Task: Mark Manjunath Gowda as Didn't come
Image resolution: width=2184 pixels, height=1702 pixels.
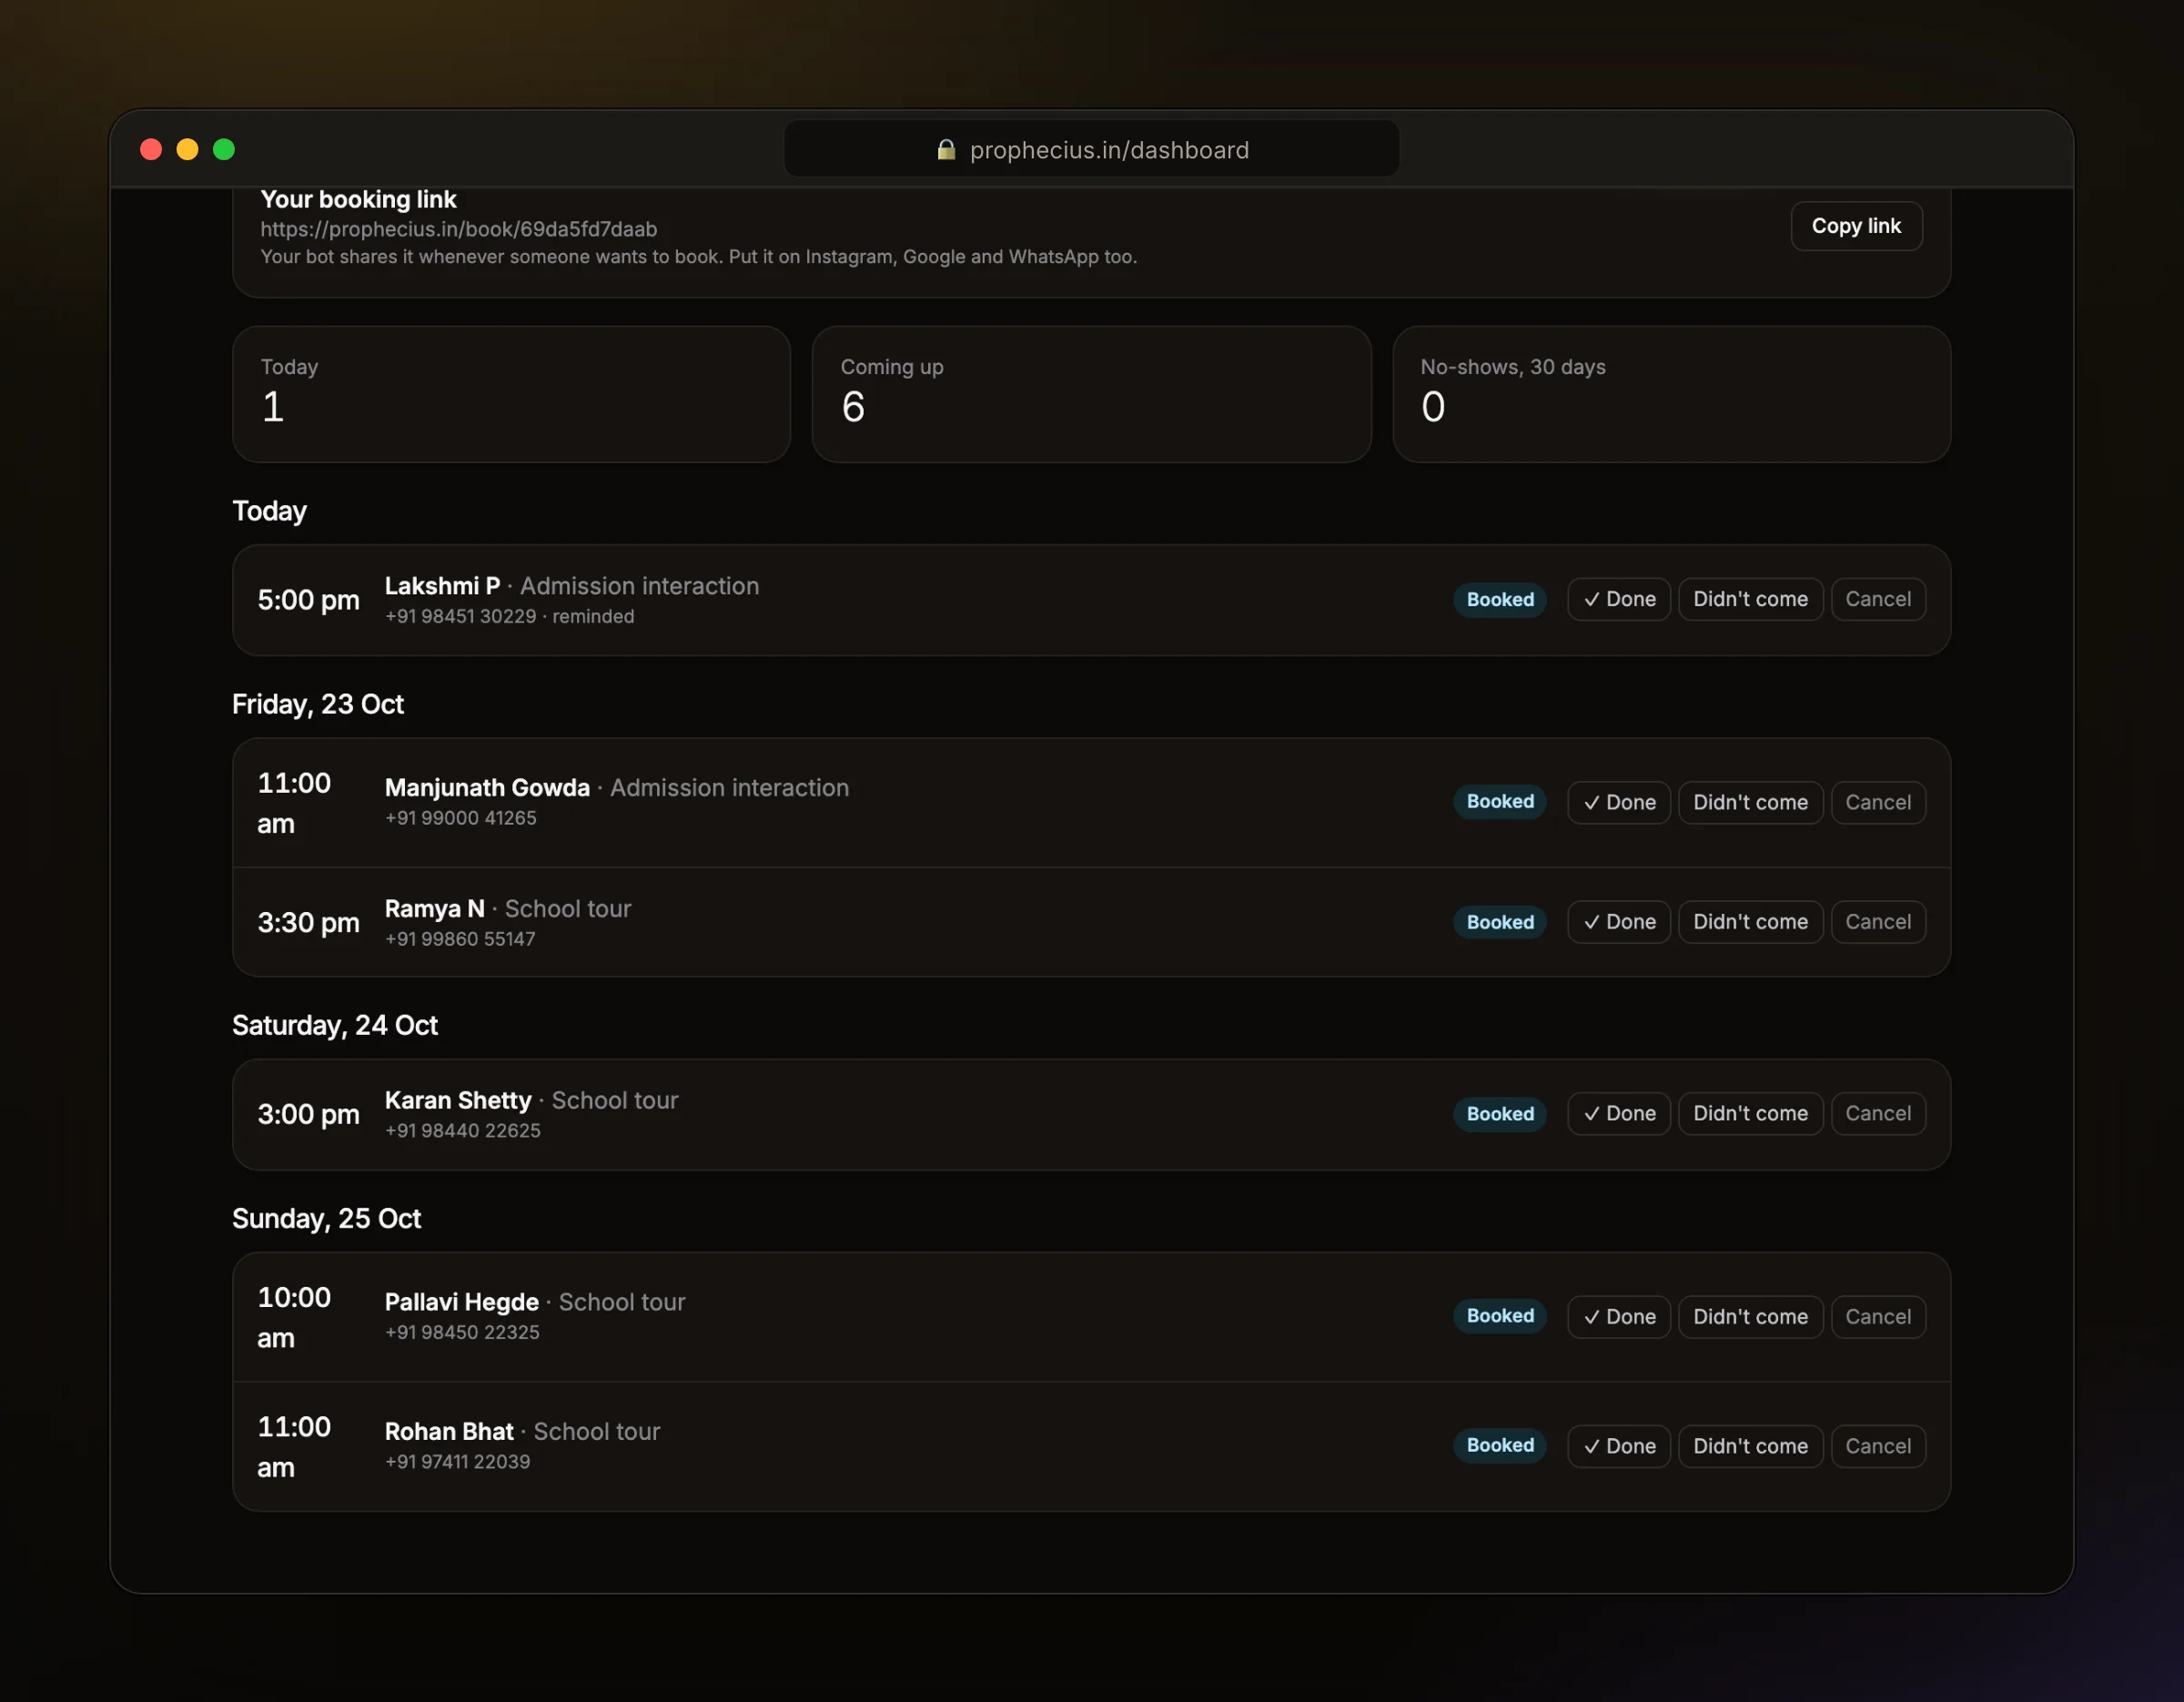Action: (1750, 802)
